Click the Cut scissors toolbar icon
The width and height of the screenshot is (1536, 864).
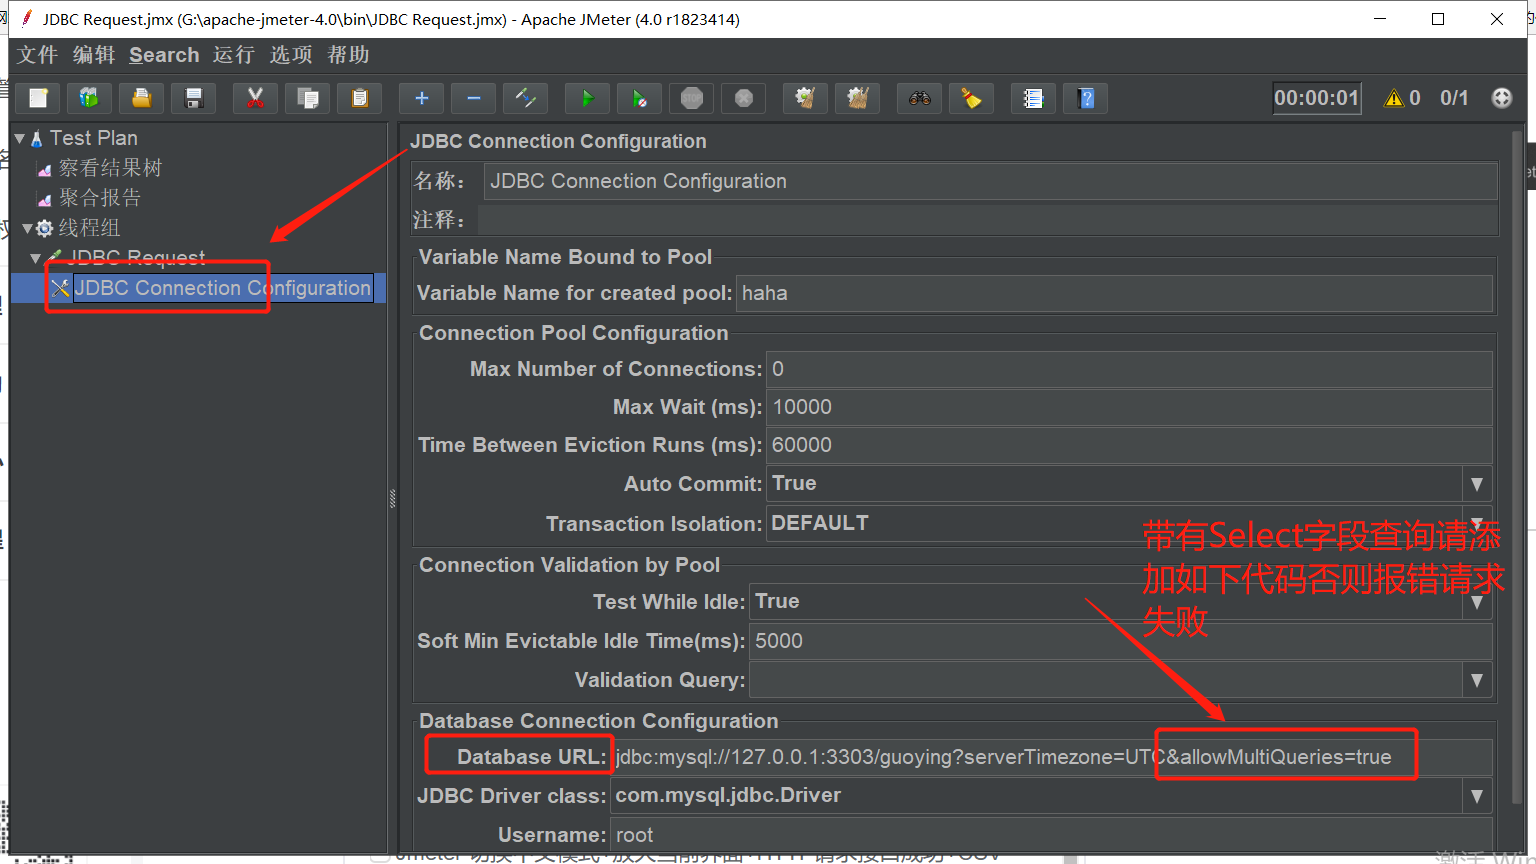click(255, 98)
